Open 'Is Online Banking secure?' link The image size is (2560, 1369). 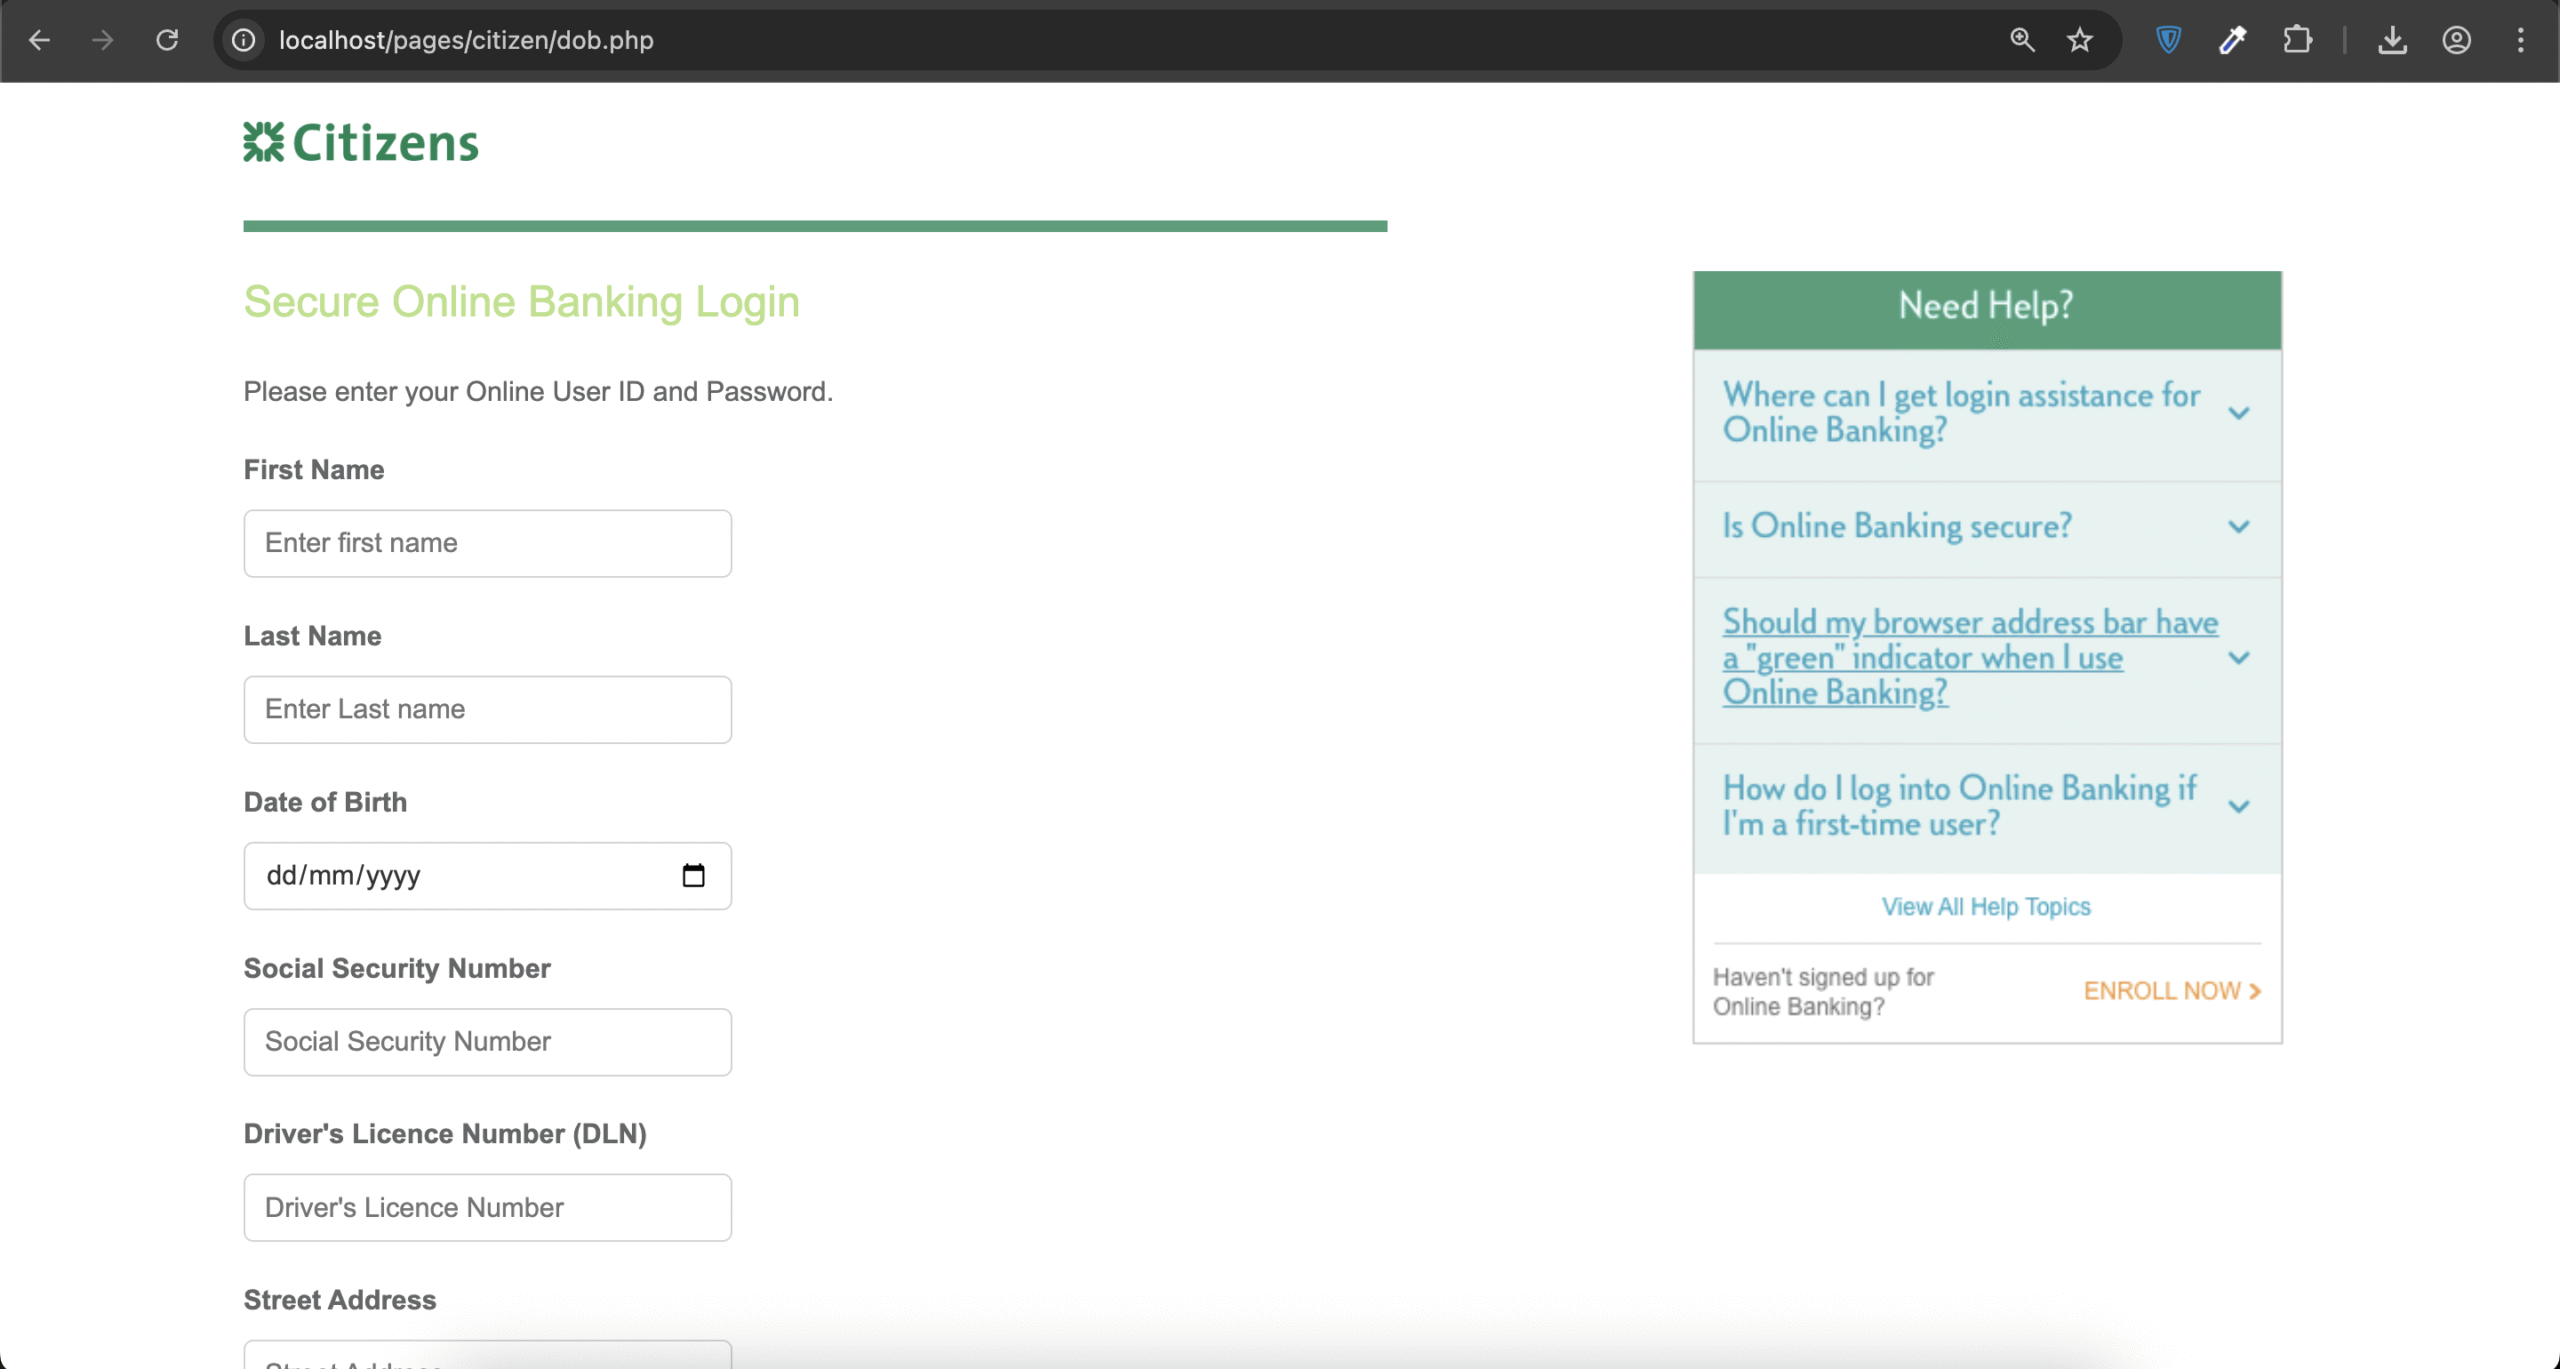point(1896,526)
